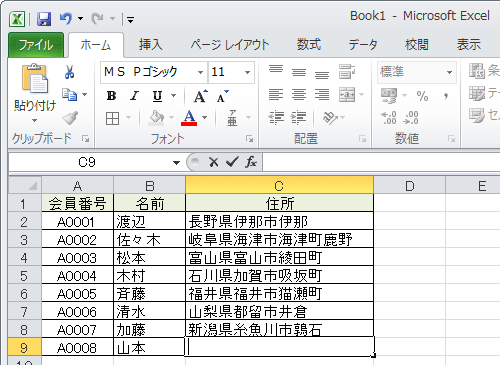Open the number format 標準 dropdown
This screenshot has width=500, height=365.
[x=449, y=72]
